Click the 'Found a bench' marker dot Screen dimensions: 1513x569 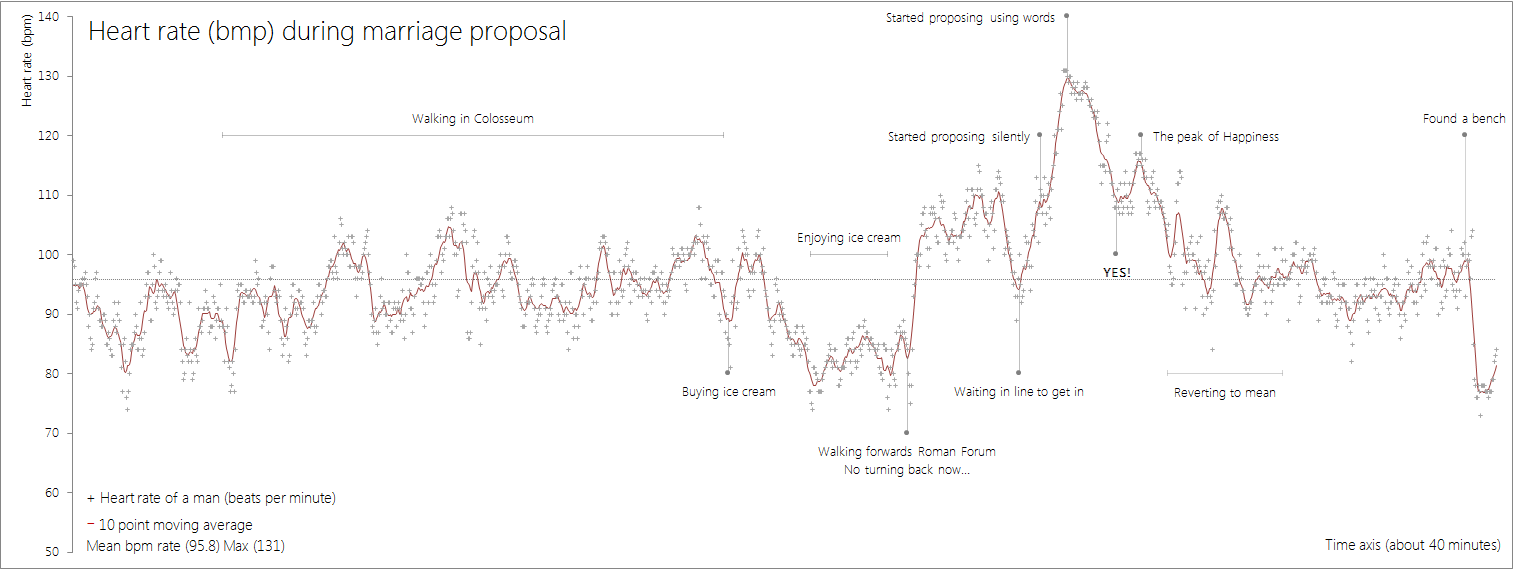(x=1465, y=135)
